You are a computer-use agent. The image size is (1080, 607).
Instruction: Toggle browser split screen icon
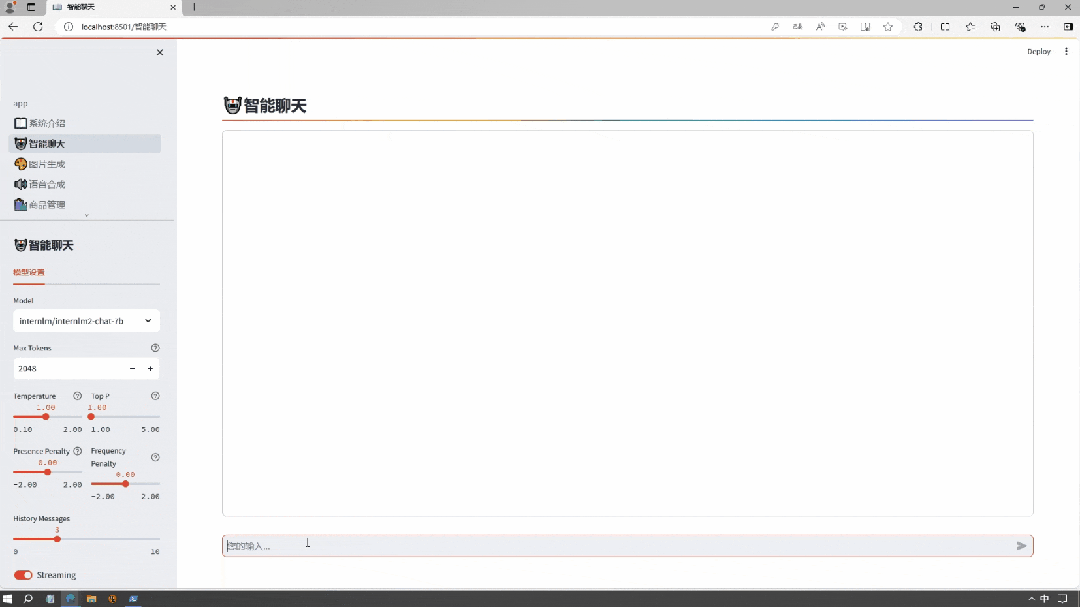(x=945, y=27)
